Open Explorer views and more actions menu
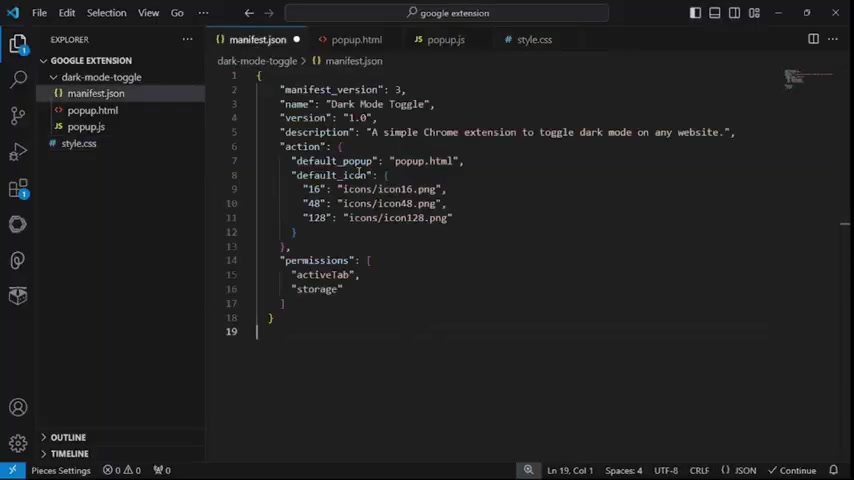Viewport: 854px width, 480px height. [x=187, y=39]
